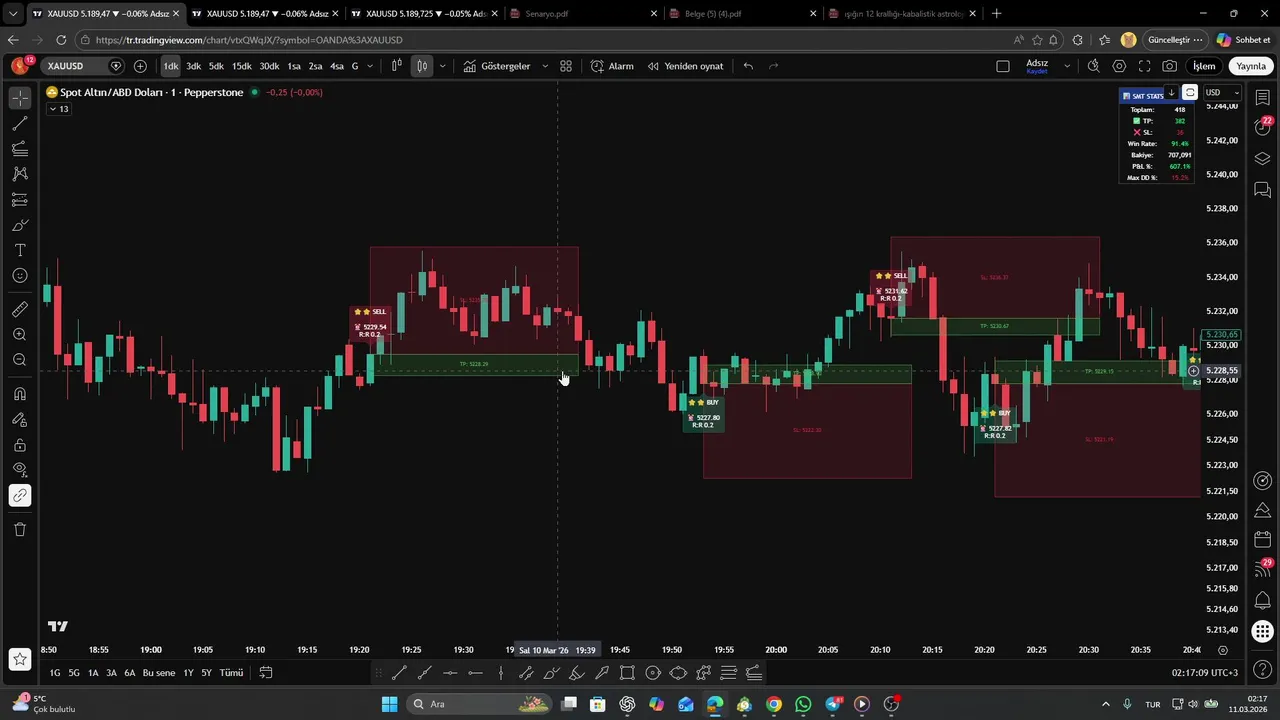The image size is (1280, 720).
Task: Open chats icon in right sidebar
Action: click(1262, 189)
